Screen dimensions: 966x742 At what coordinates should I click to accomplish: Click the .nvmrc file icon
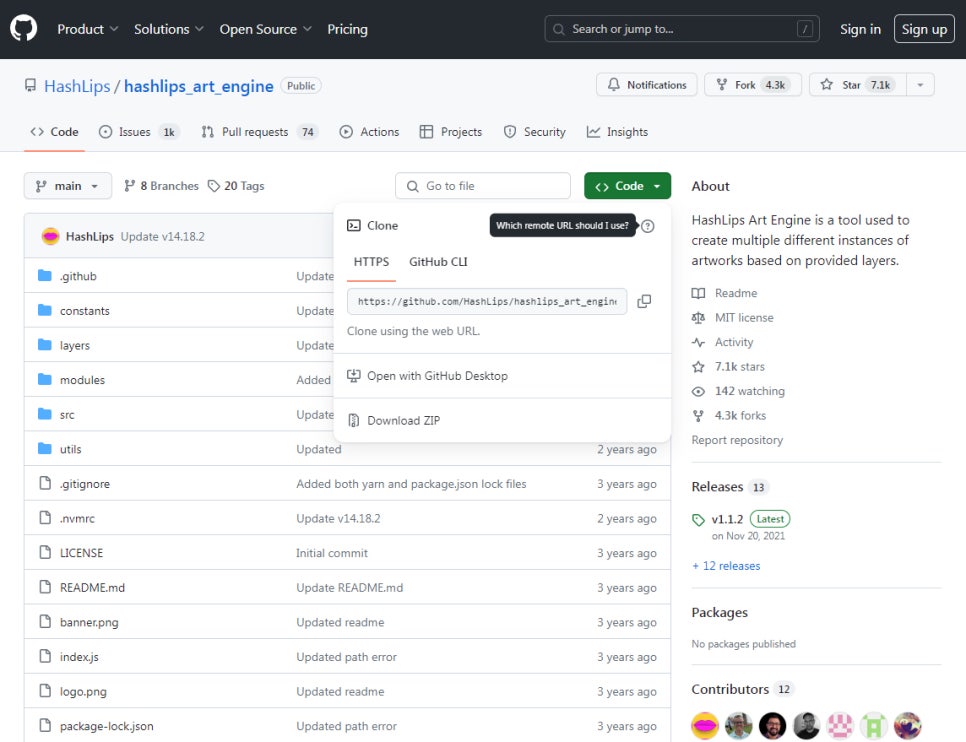pyautogui.click(x=44, y=518)
